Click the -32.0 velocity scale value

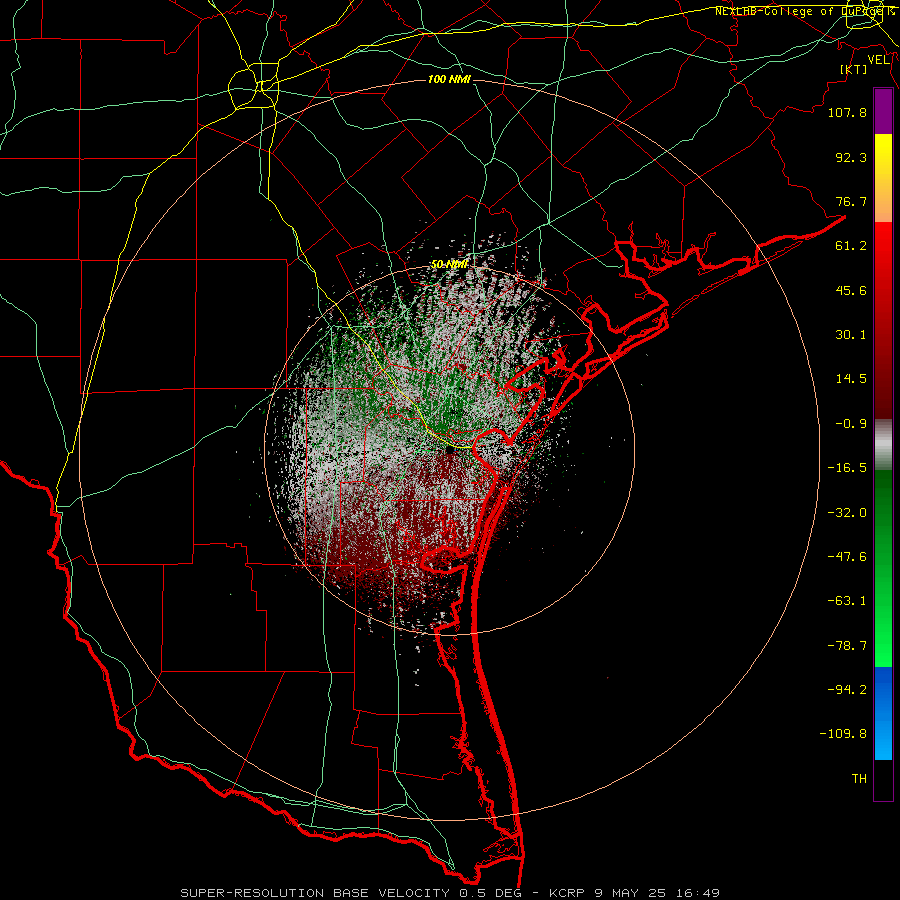click(847, 513)
